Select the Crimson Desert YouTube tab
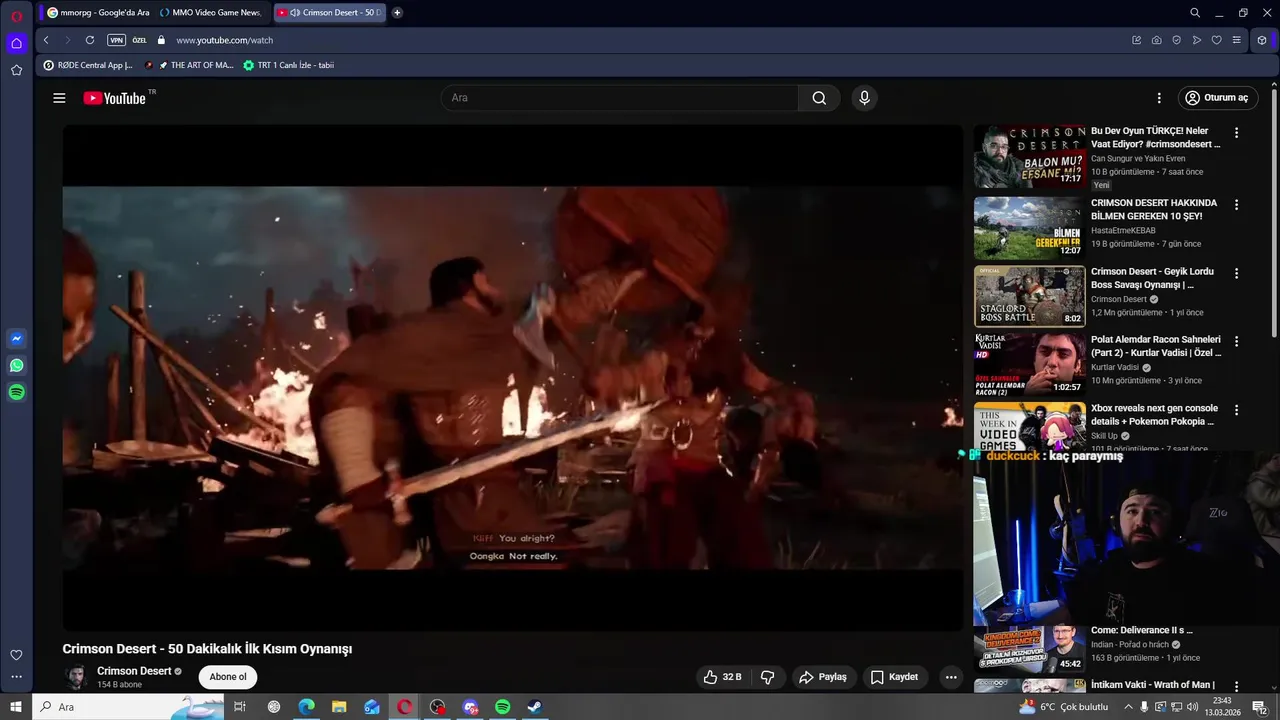The height and width of the screenshot is (720, 1280). point(330,12)
